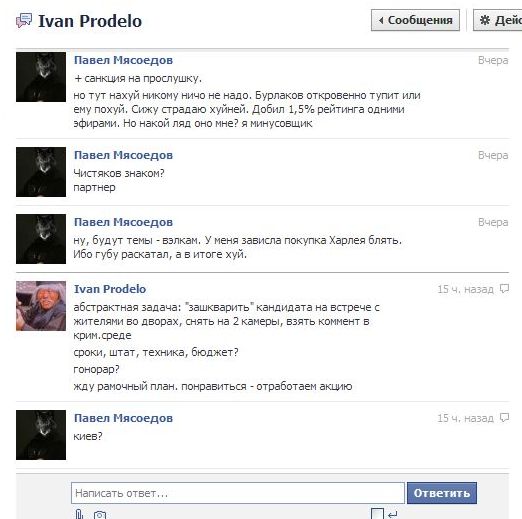This screenshot has width=522, height=519.
Task: Click the conversation icon beside Ivan Prodelo title
Action: 24,20
